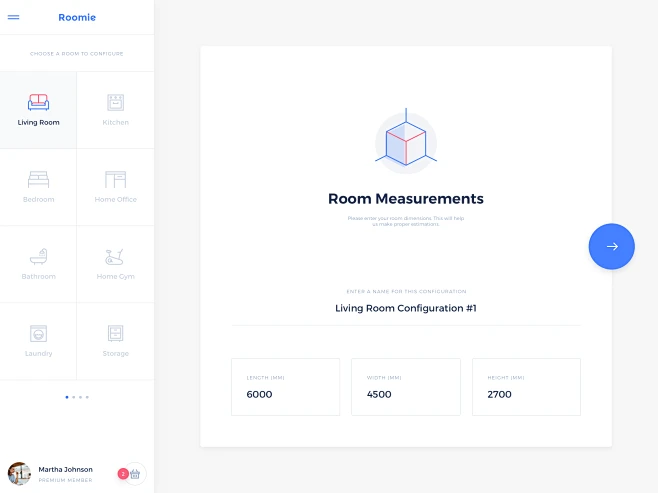Screen dimensions: 658x493
Task: Click the Home Office label
Action: 115,199
